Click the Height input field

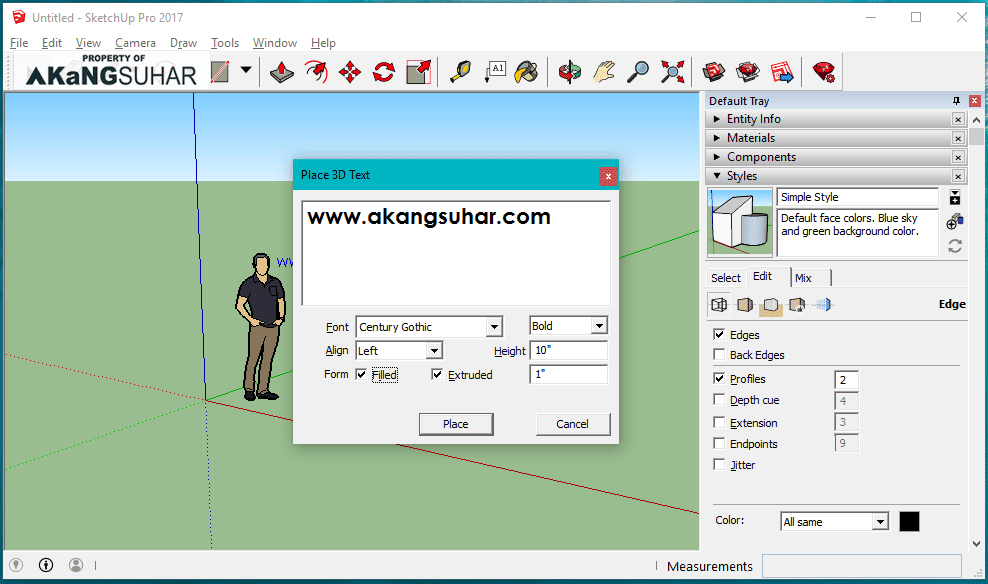pyautogui.click(x=568, y=350)
